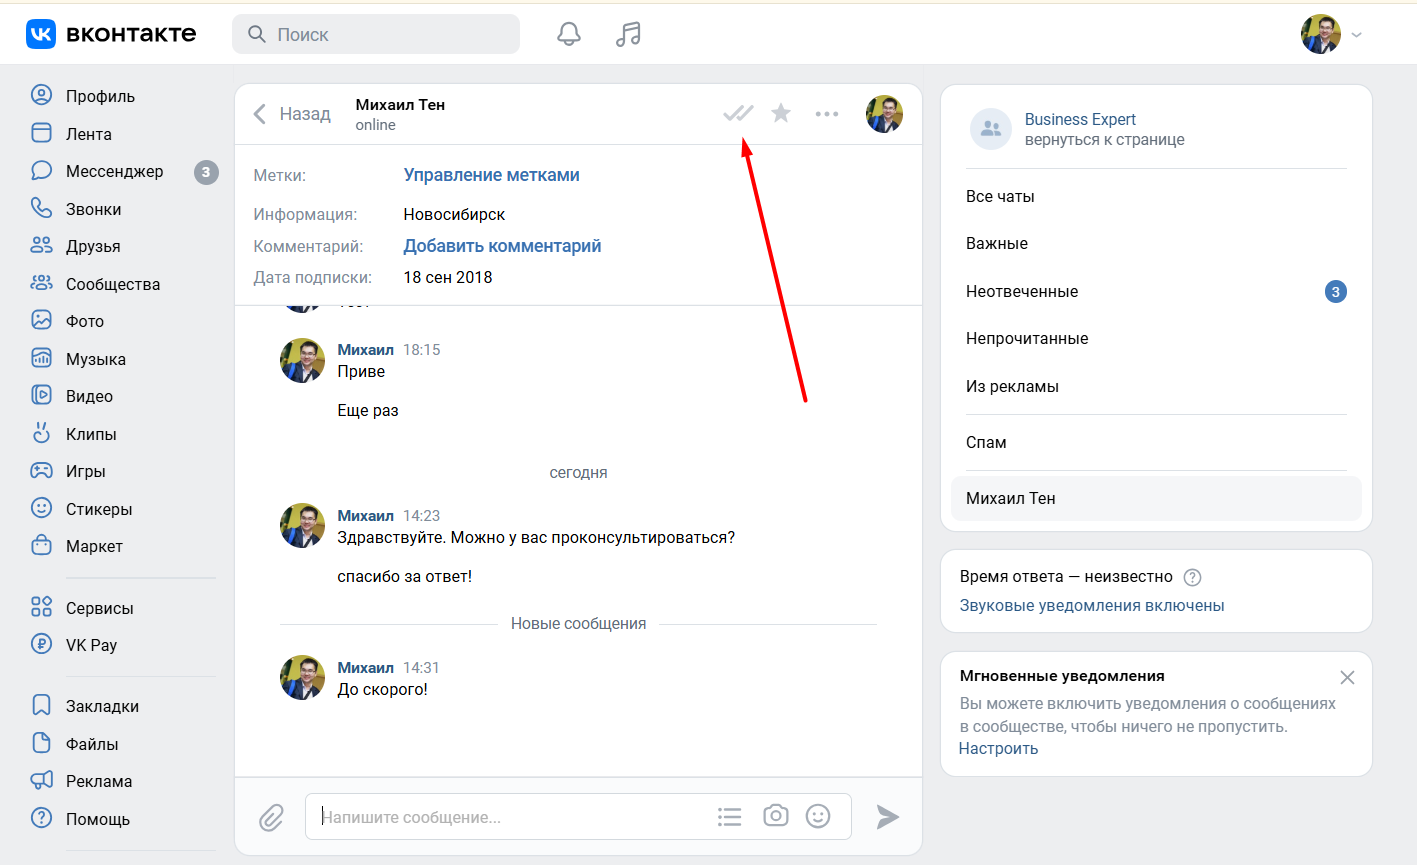Click the Communities (Сообщества) icon
1417x865 pixels.
coord(41,283)
